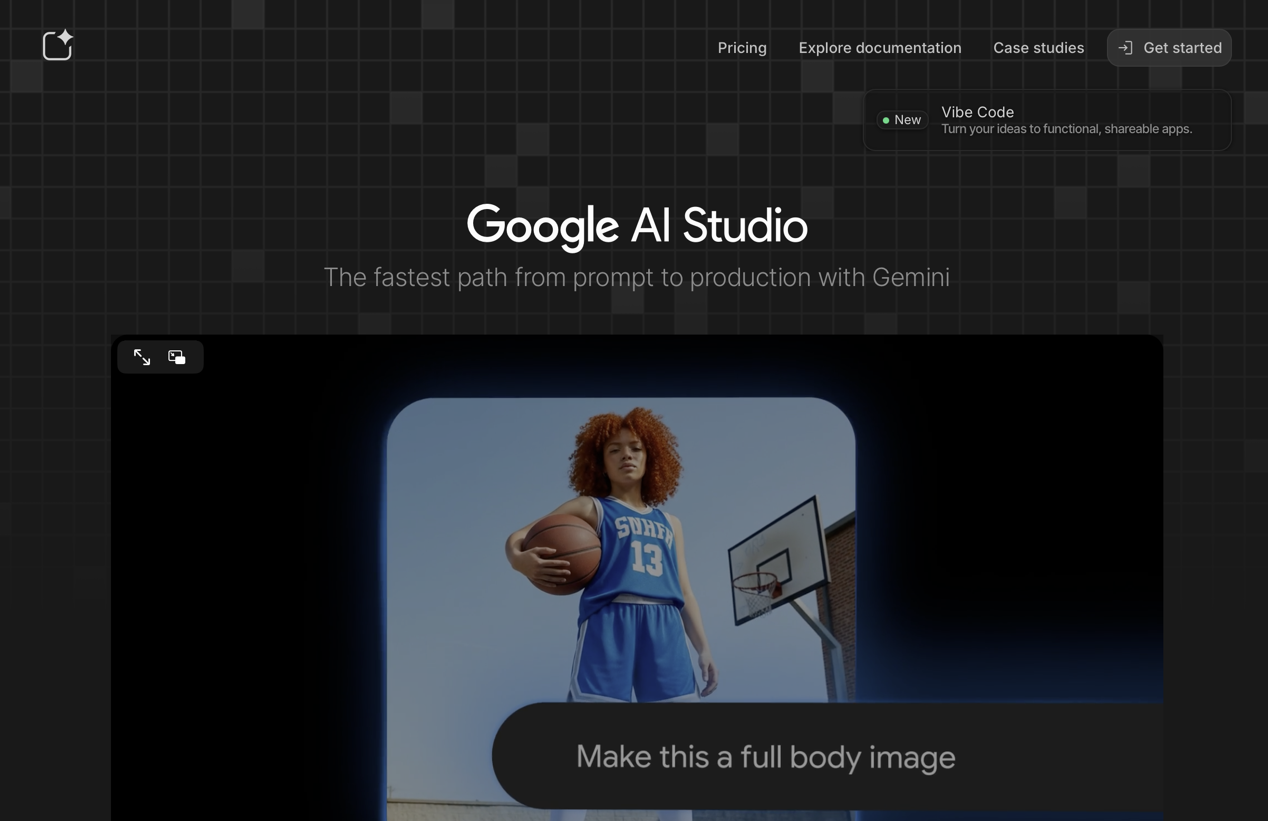Select the New badge label
Viewport: 1268px width, 821px height.
[x=907, y=120]
